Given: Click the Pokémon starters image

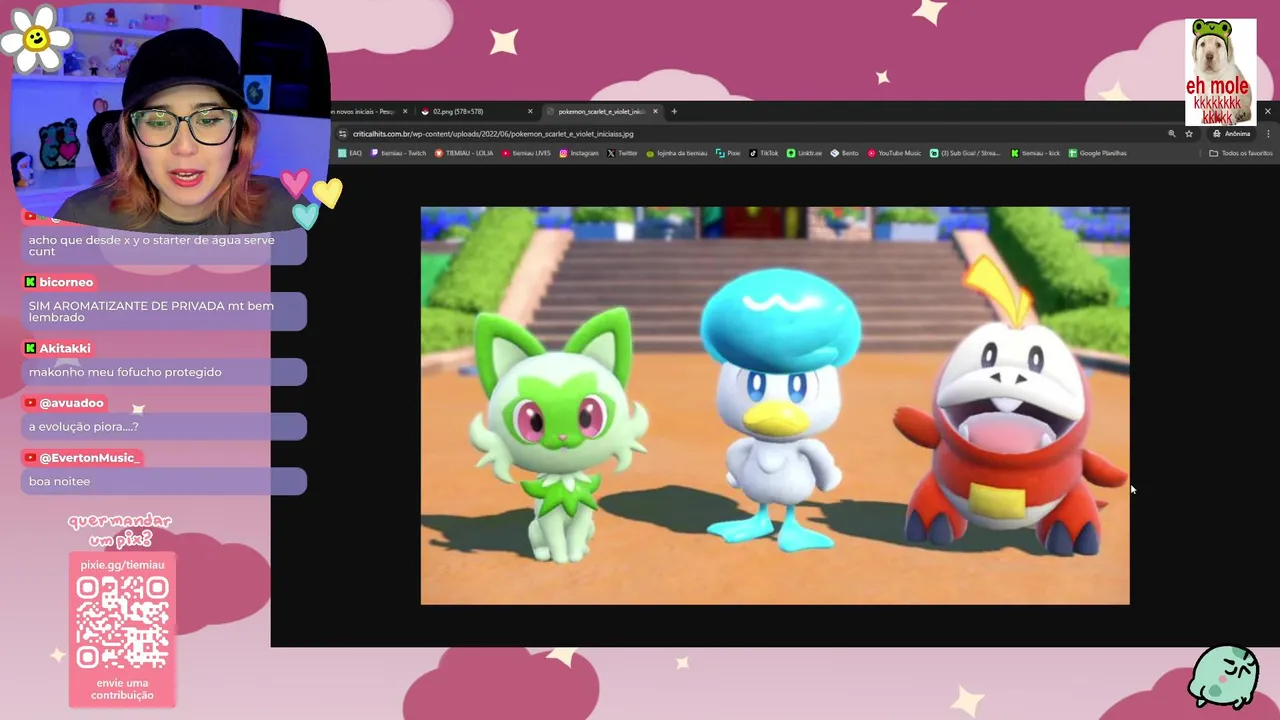Looking at the screenshot, I should (775, 406).
